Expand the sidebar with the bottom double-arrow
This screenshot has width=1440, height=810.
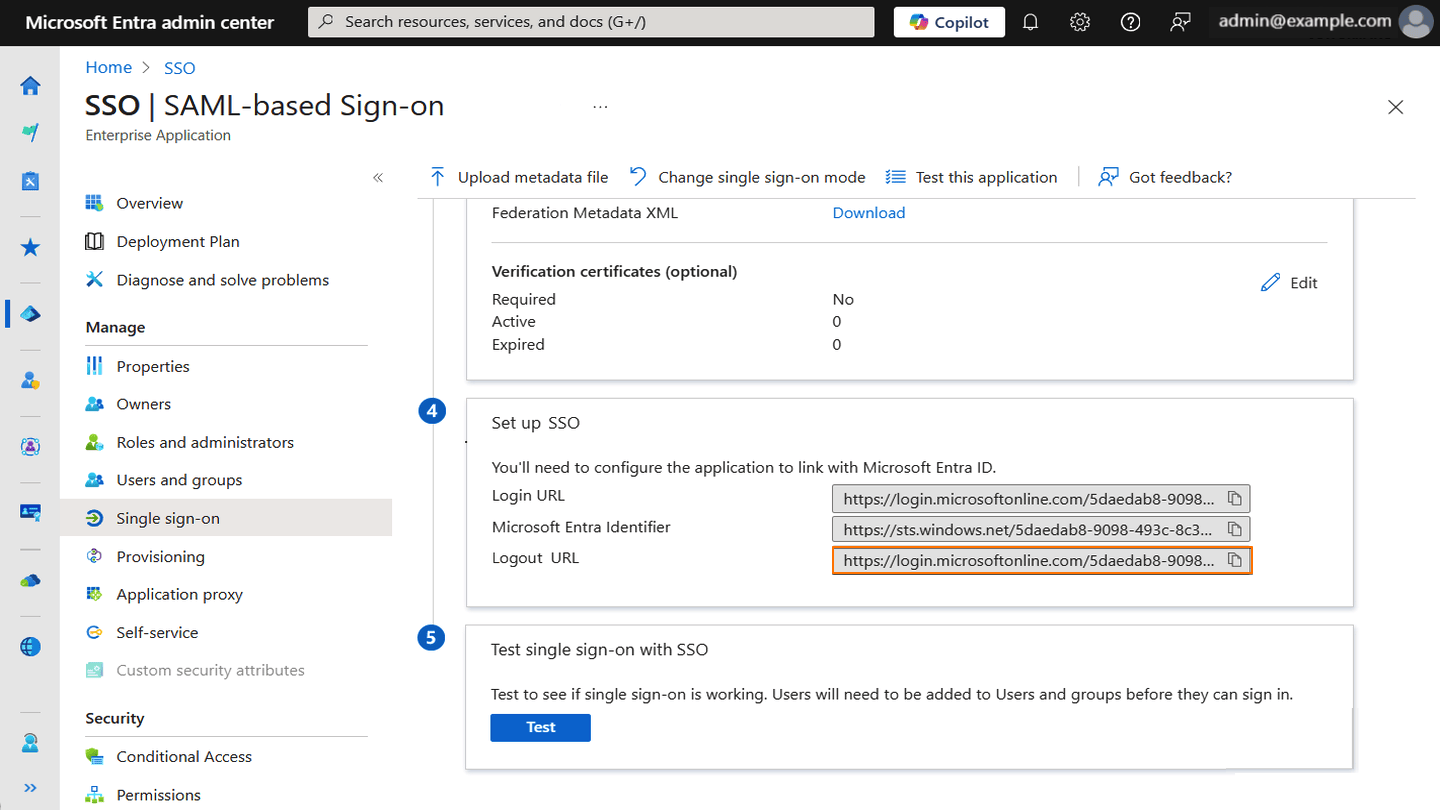pos(31,787)
